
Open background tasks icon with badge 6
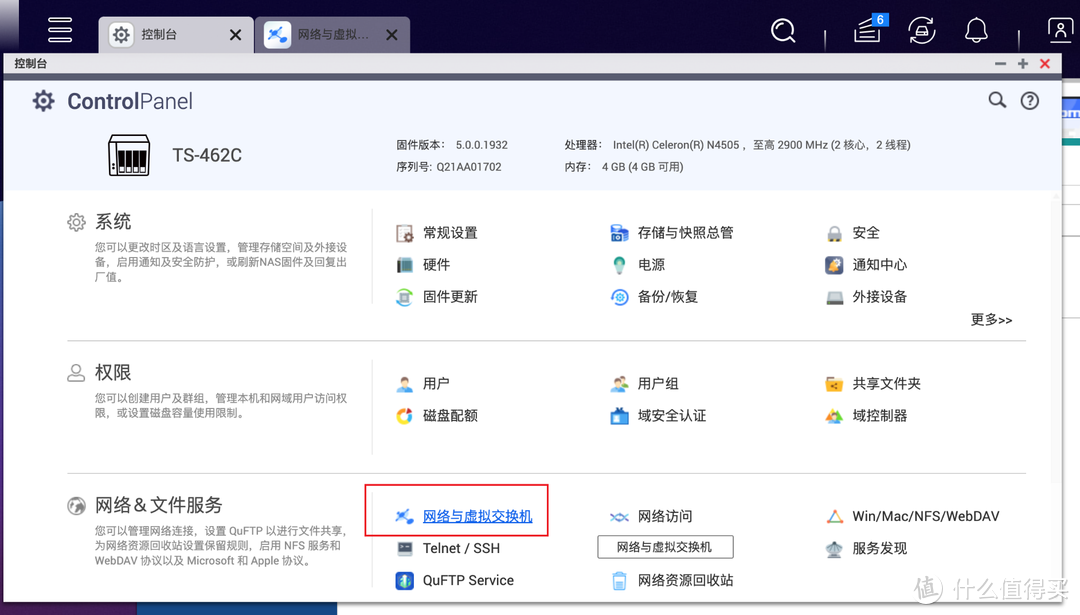868,31
